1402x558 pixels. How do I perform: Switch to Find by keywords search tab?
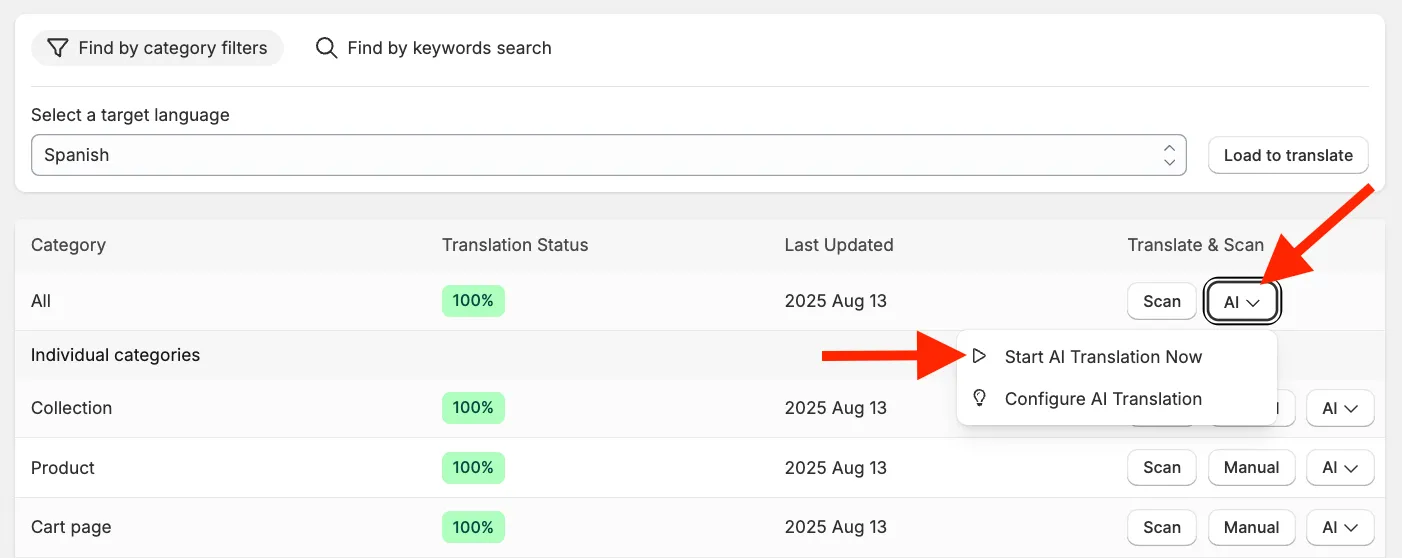[434, 48]
